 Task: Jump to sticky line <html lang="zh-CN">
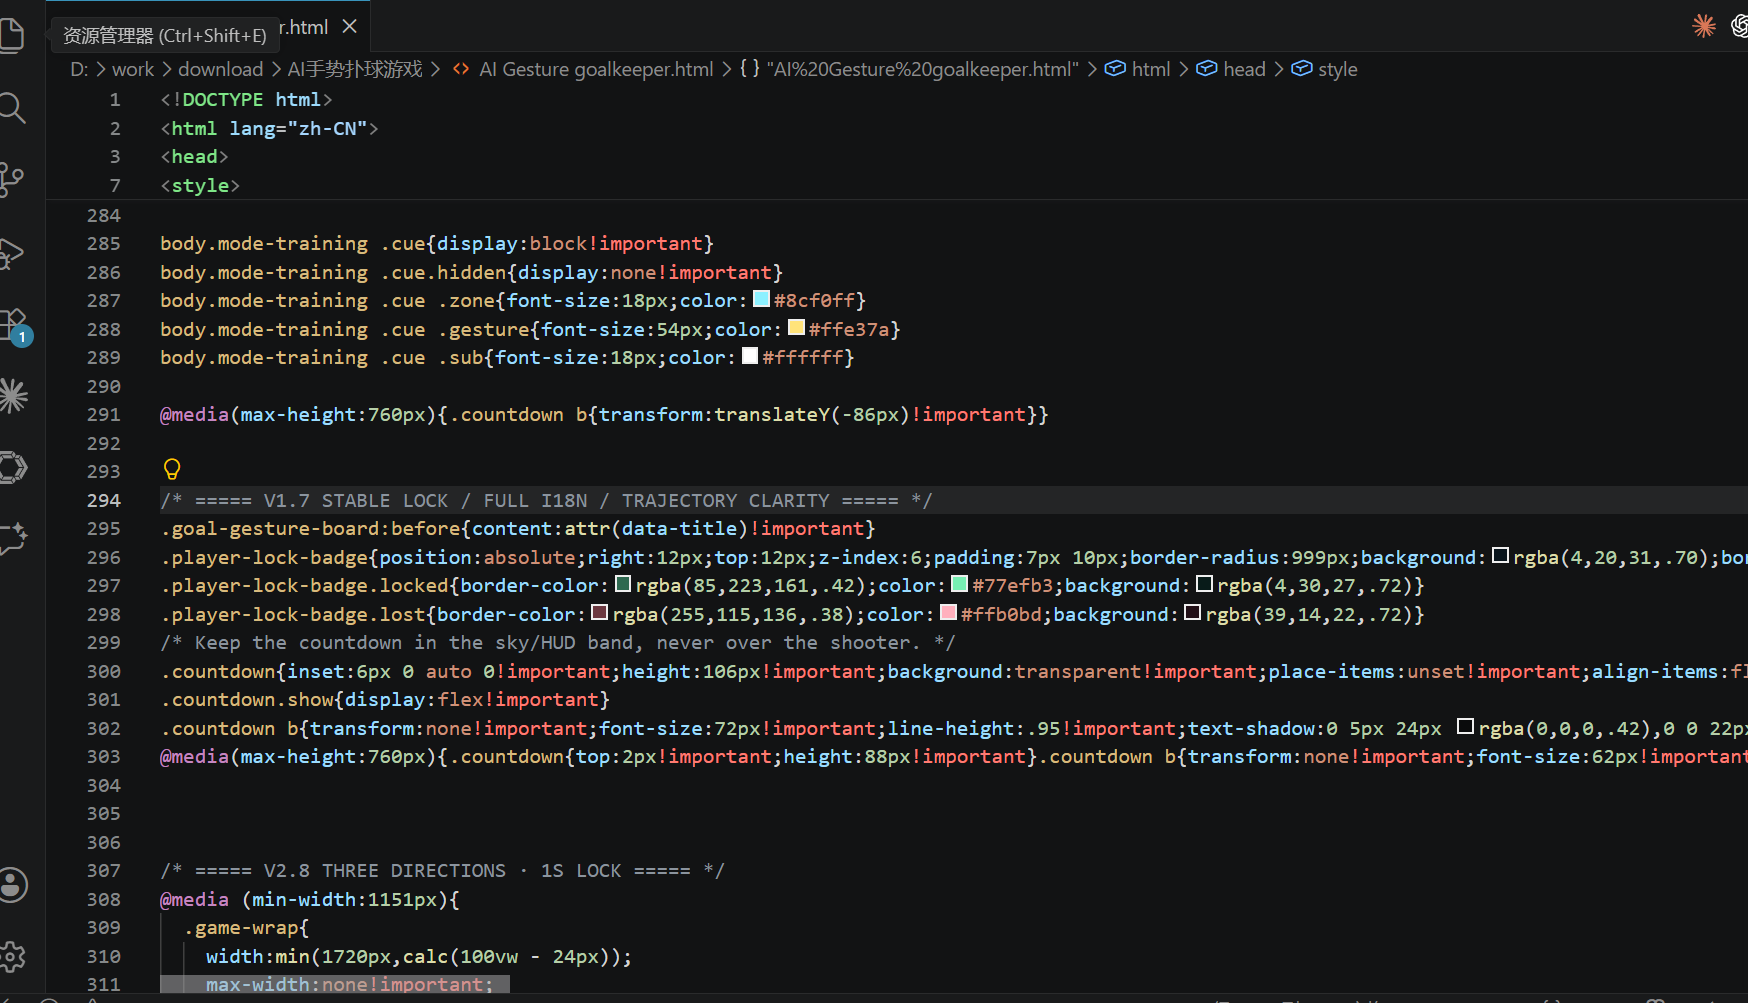click(270, 129)
